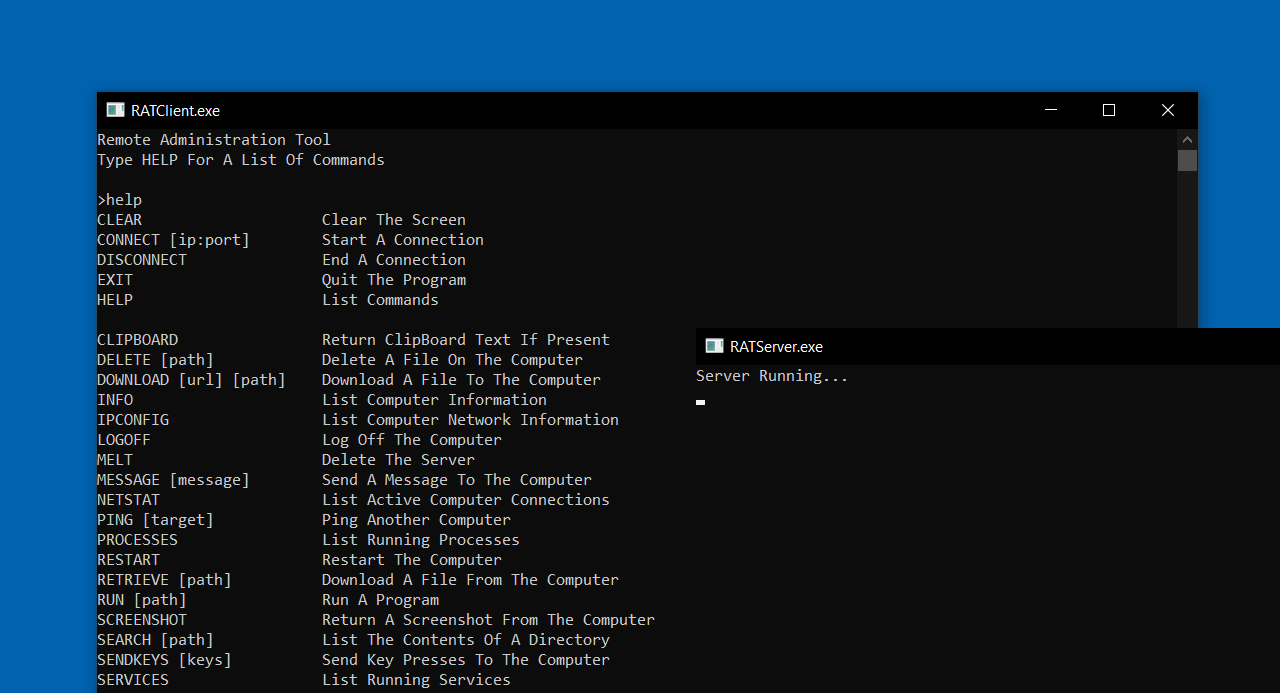Image resolution: width=1280 pixels, height=693 pixels.
Task: Click the NETSTAT command entry
Action: pyautogui.click(x=128, y=500)
